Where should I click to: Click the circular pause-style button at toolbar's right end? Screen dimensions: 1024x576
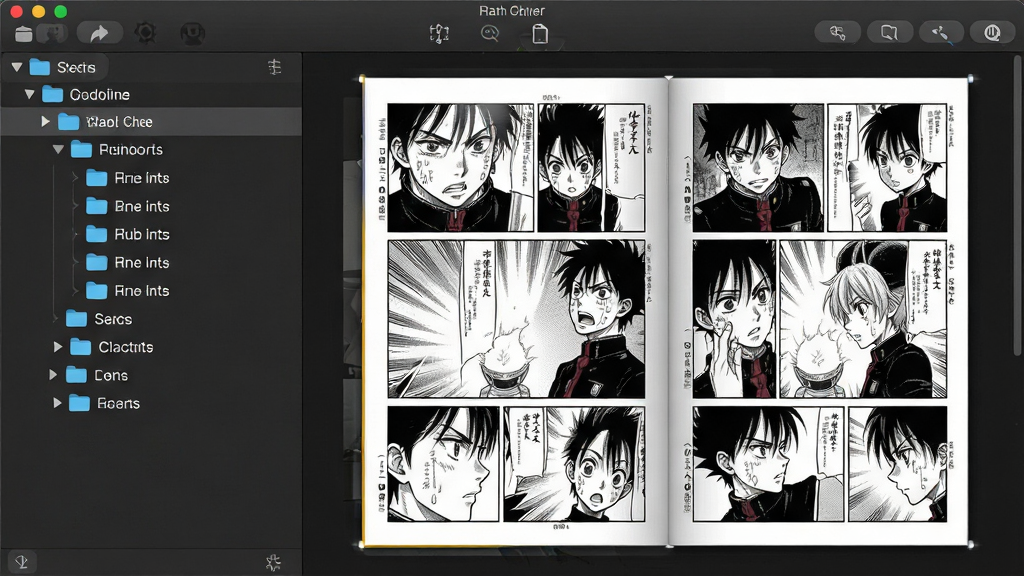[x=992, y=32]
